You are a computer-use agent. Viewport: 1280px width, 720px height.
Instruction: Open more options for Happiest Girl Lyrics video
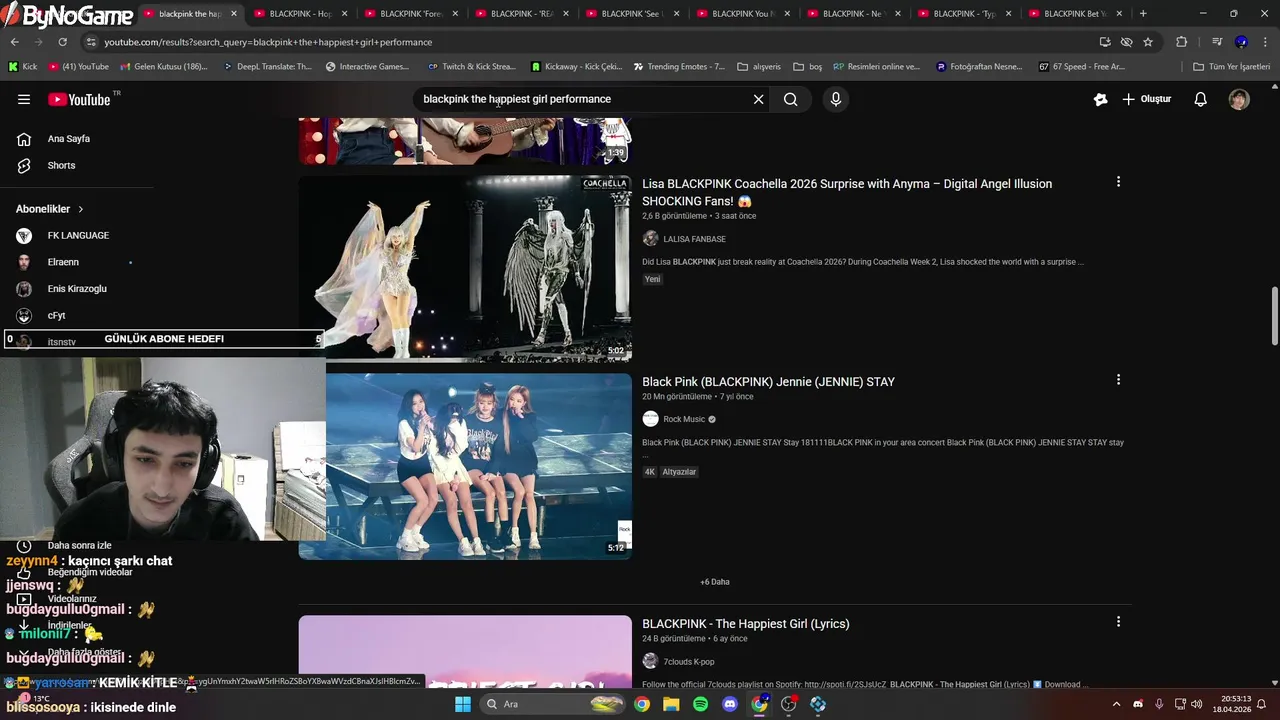click(x=1118, y=622)
